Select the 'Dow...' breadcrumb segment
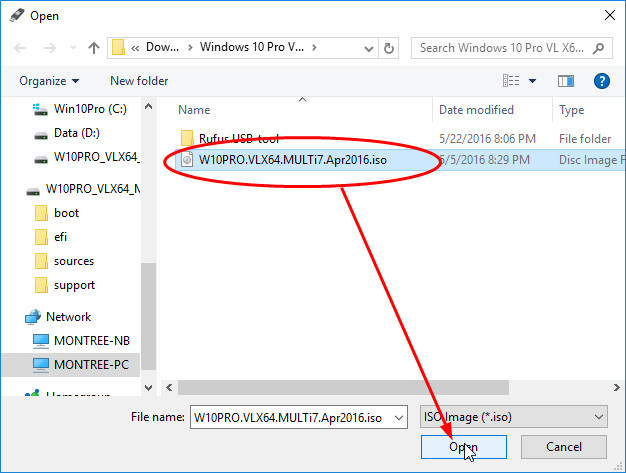The image size is (626, 473). coord(162,47)
